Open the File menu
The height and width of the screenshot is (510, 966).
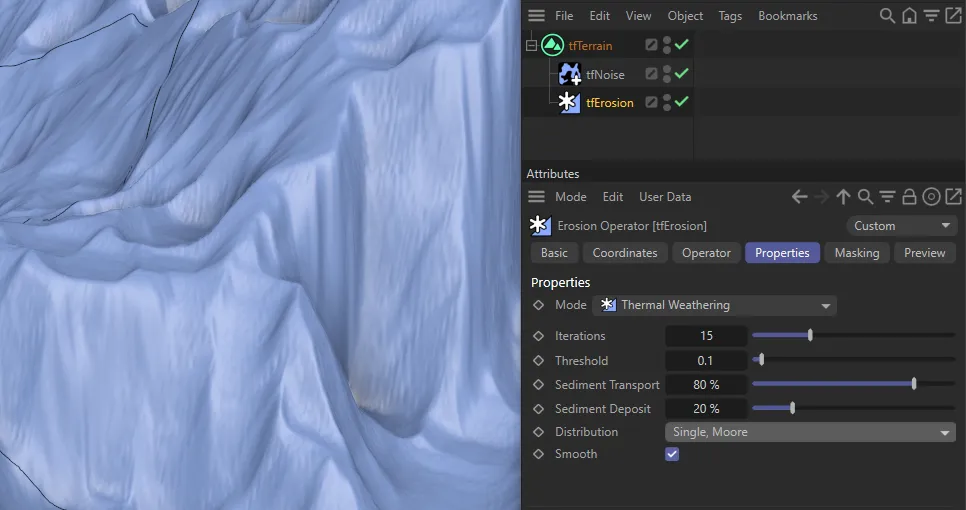click(x=564, y=15)
